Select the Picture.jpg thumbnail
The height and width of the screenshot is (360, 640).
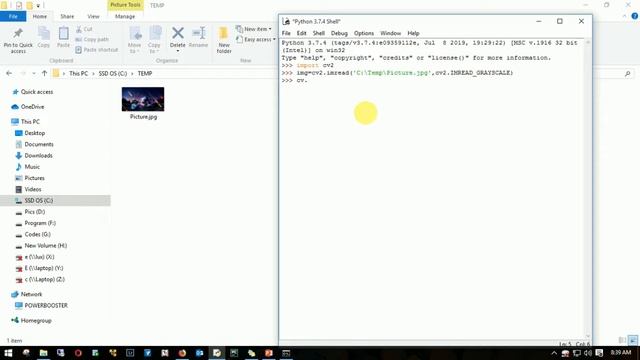[x=143, y=99]
